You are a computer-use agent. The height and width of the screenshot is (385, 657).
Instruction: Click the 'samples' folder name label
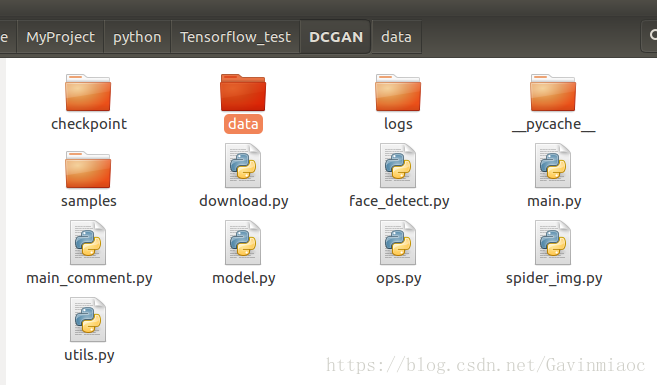click(x=89, y=201)
